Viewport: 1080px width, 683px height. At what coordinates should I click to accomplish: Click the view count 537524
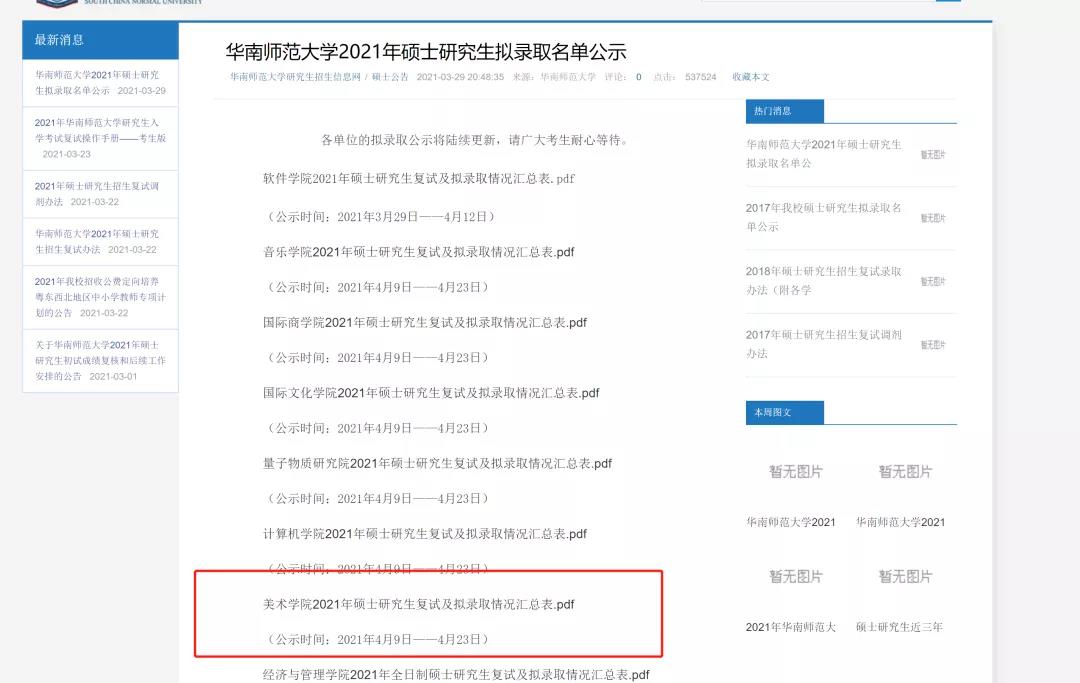(700, 77)
